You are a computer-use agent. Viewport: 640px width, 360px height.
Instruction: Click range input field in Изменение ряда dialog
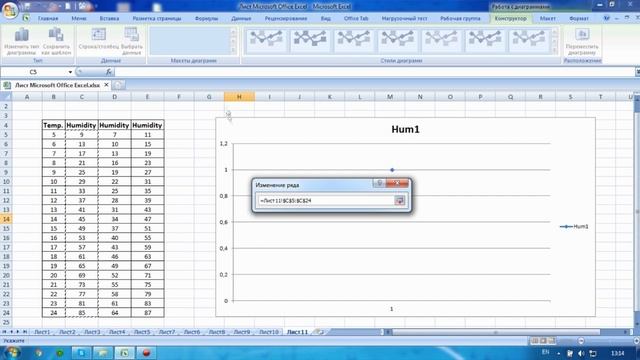tap(325, 200)
